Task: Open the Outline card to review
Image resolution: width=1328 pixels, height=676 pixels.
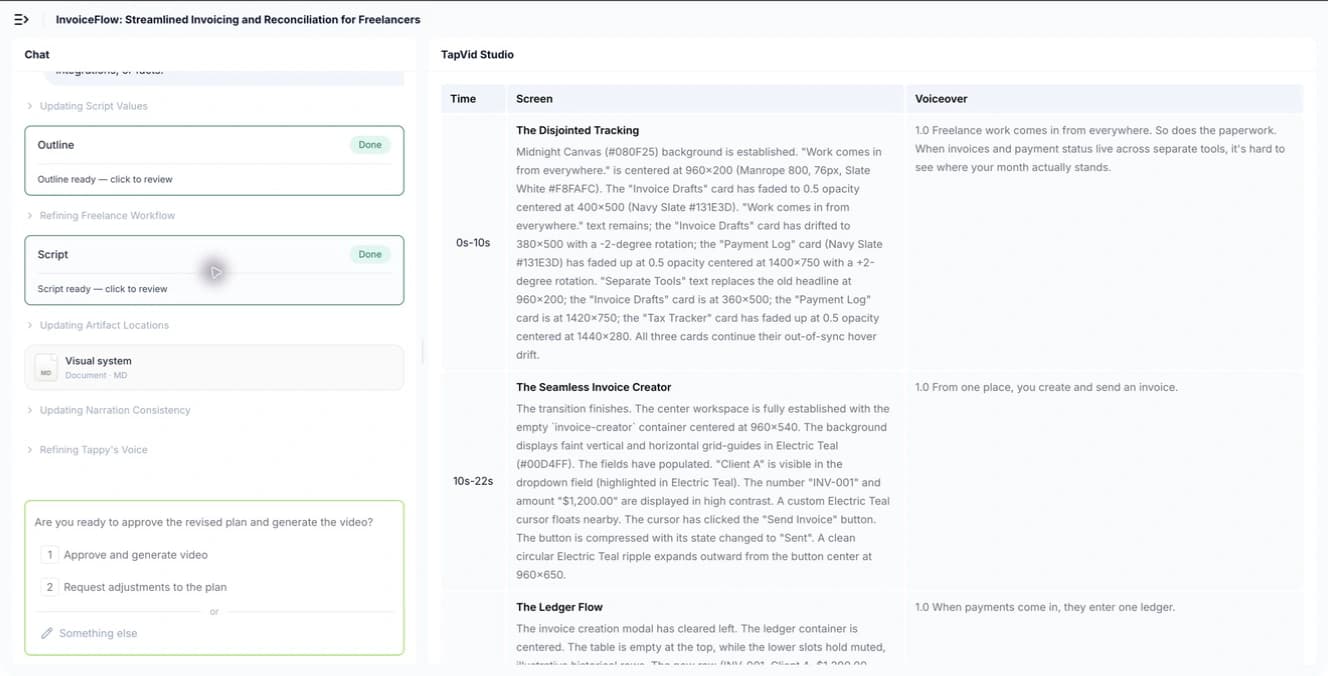Action: 214,160
